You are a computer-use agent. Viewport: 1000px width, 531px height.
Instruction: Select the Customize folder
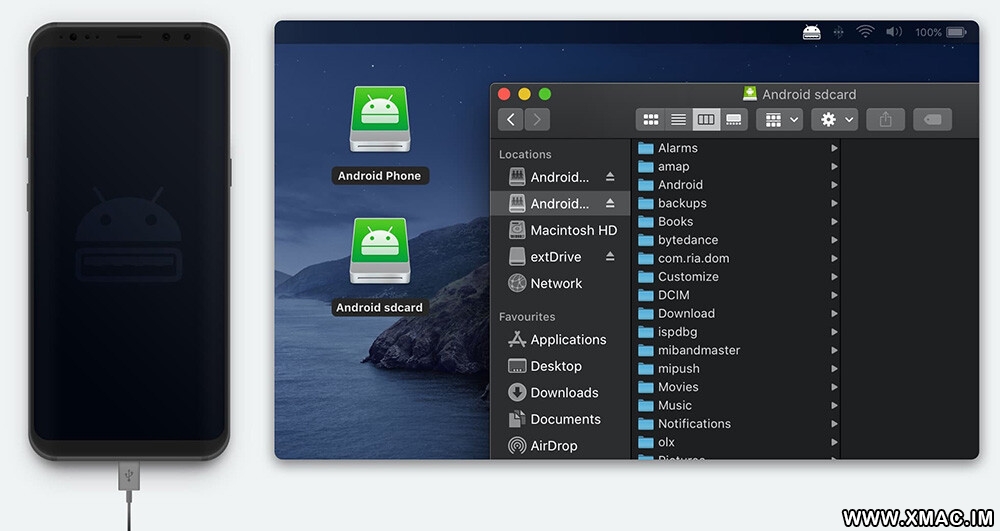click(x=737, y=277)
